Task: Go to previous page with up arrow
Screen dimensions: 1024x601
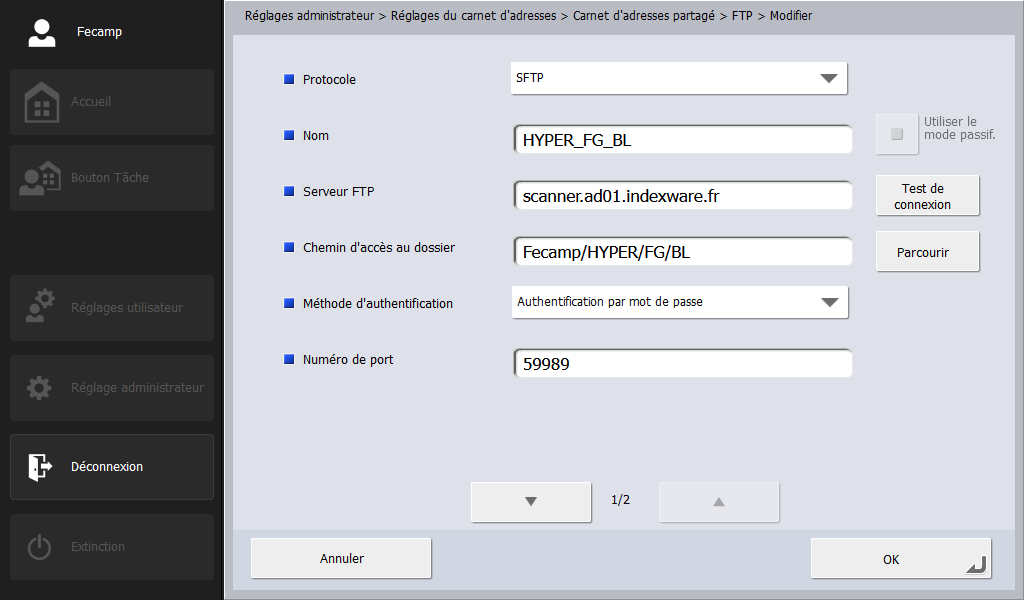Action: click(718, 501)
